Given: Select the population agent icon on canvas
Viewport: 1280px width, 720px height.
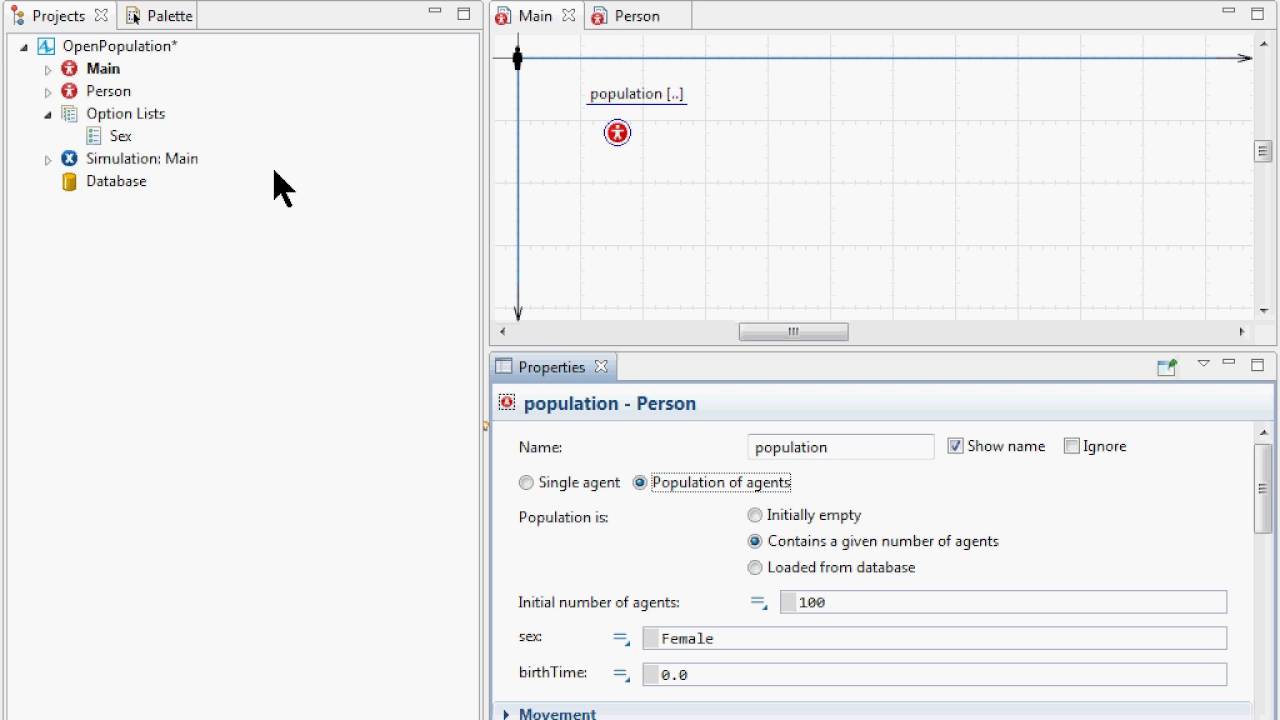Looking at the screenshot, I should [x=617, y=132].
